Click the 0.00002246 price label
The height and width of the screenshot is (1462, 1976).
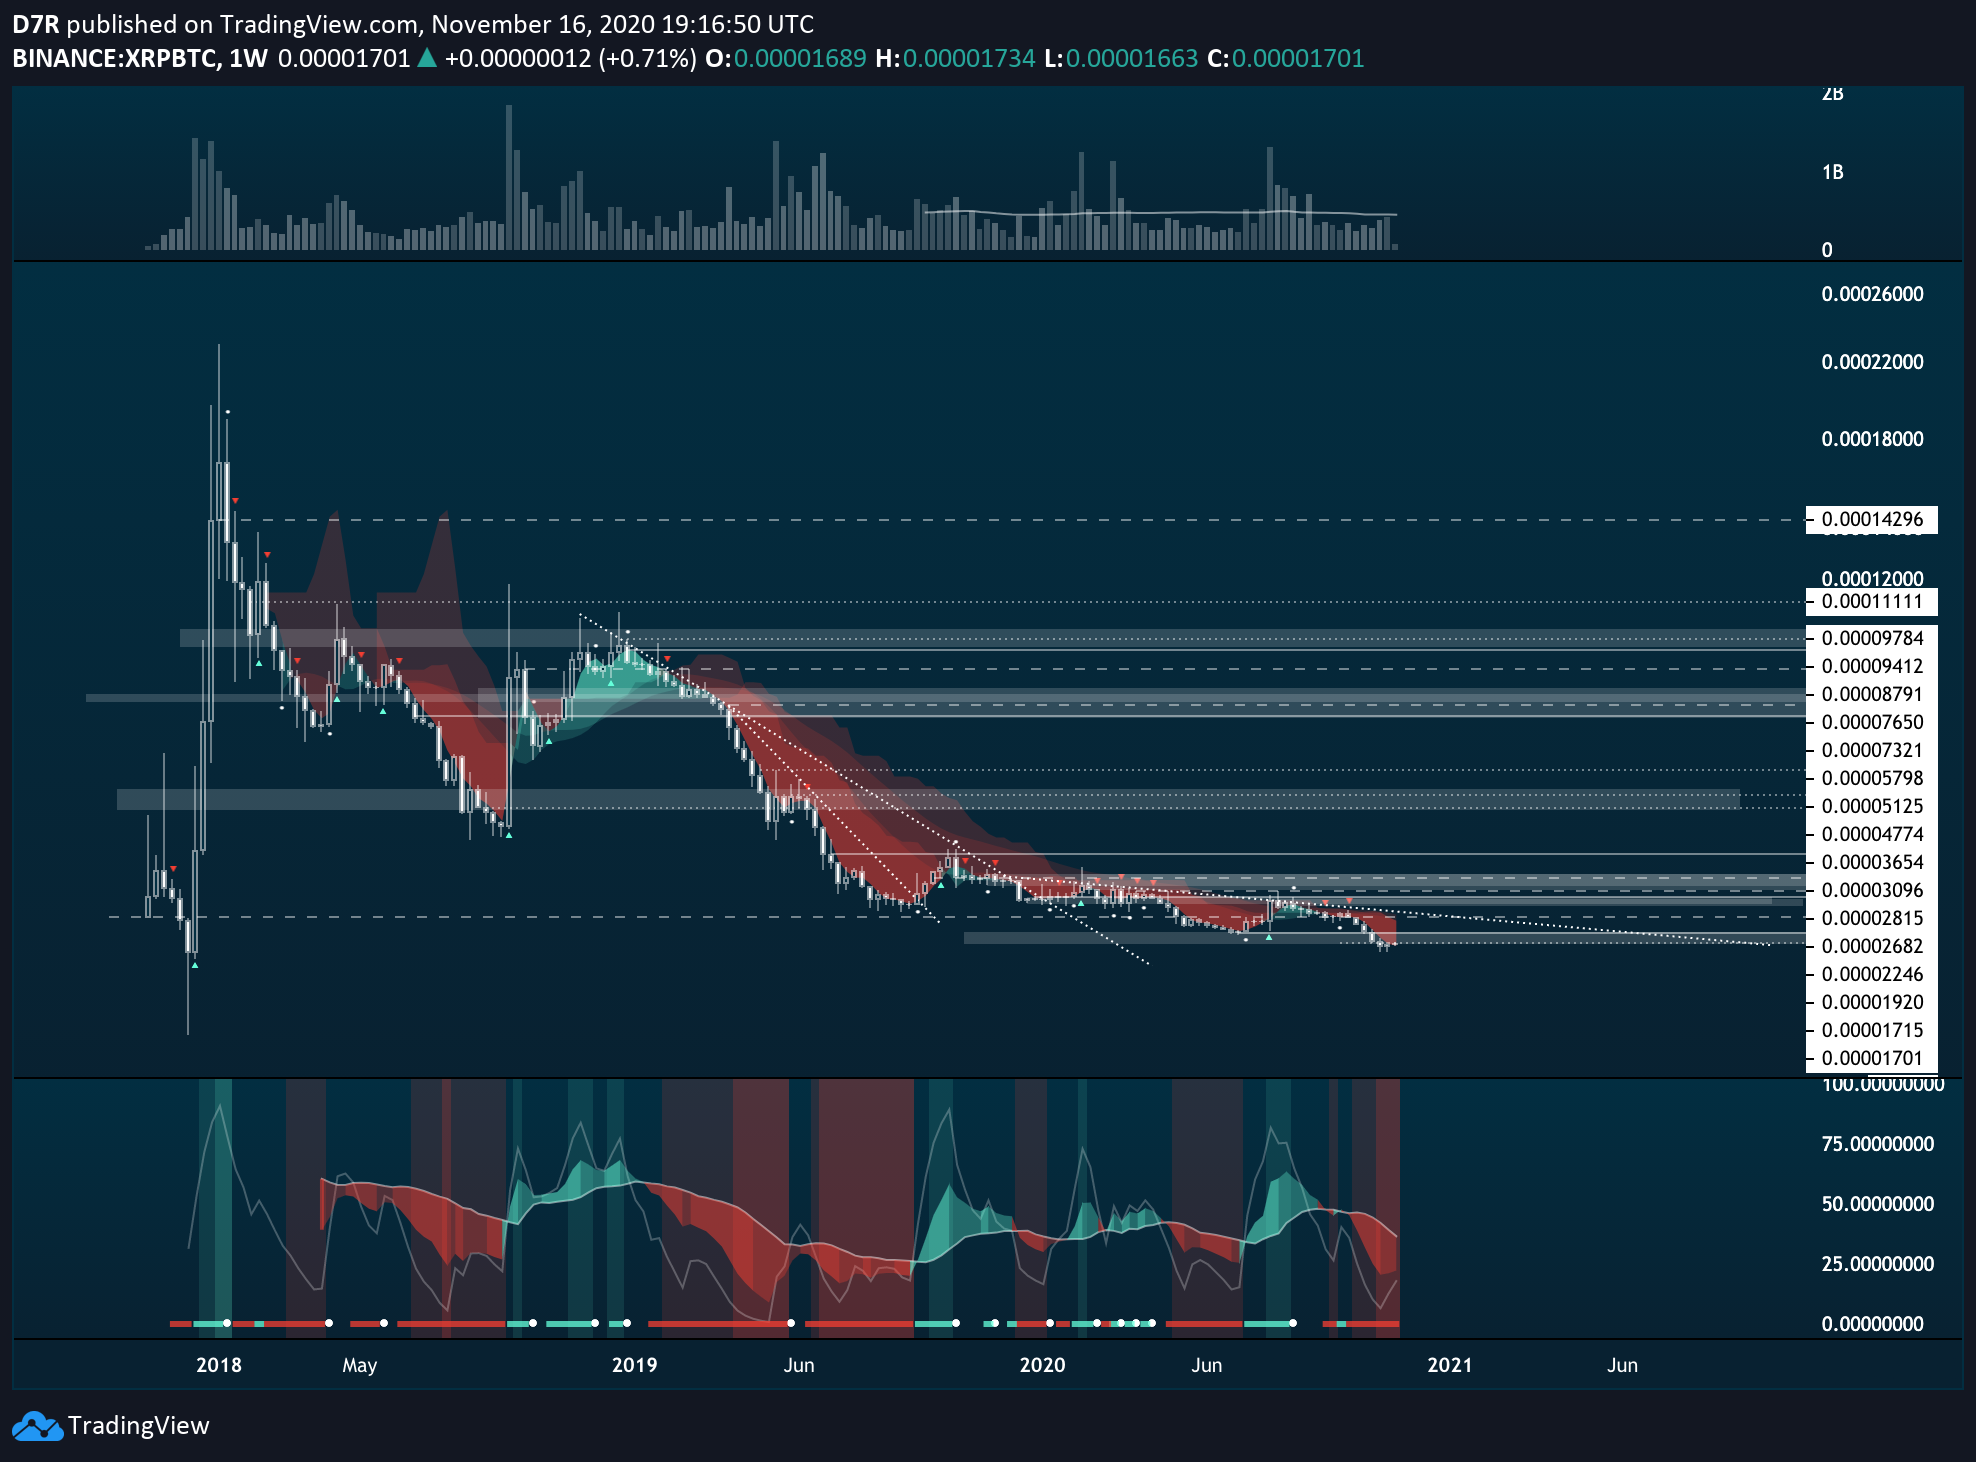[1872, 974]
